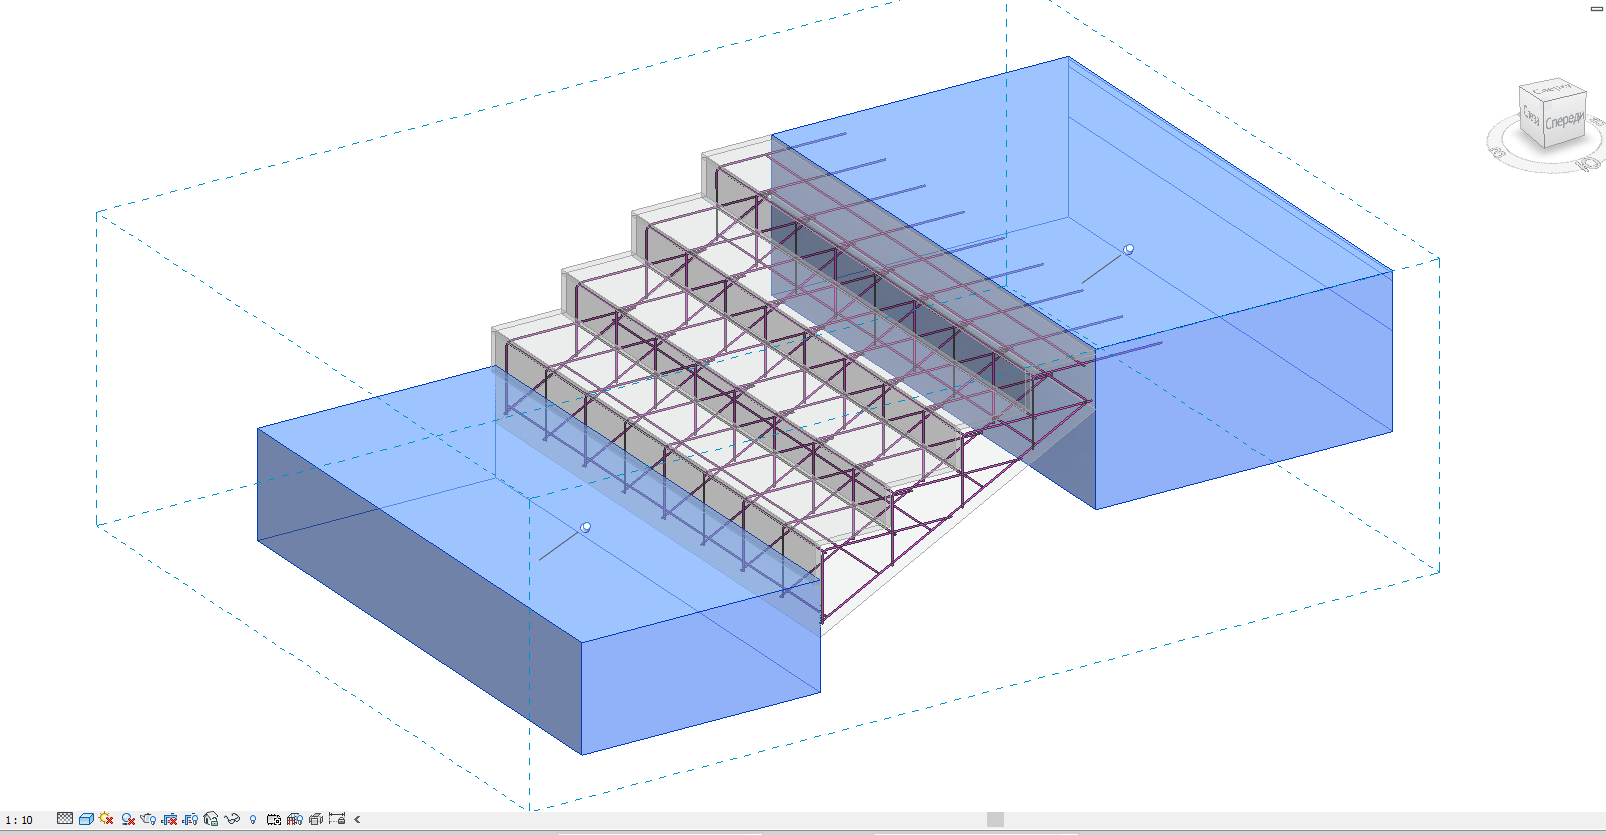Viewport: 1606px width, 835px height.
Task: Toggle Reveal Constraints icon
Action: [337, 819]
